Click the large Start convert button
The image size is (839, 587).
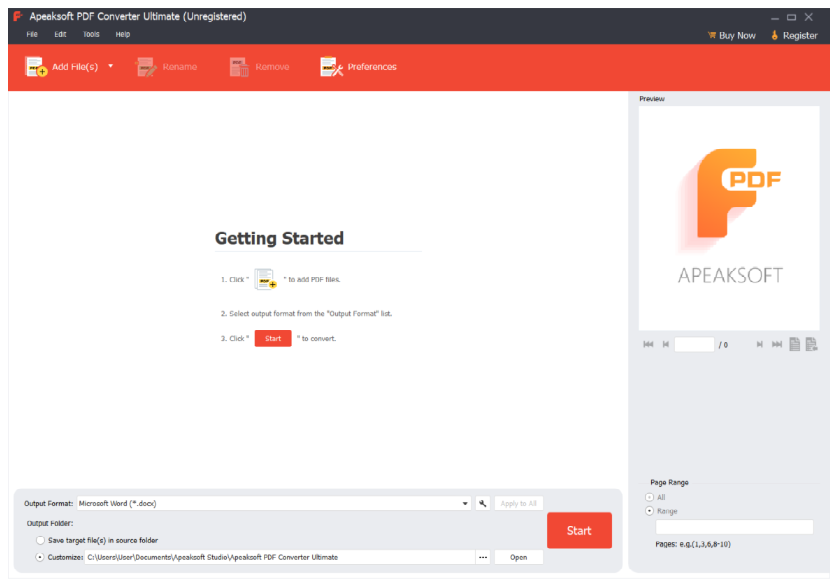pyautogui.click(x=579, y=530)
